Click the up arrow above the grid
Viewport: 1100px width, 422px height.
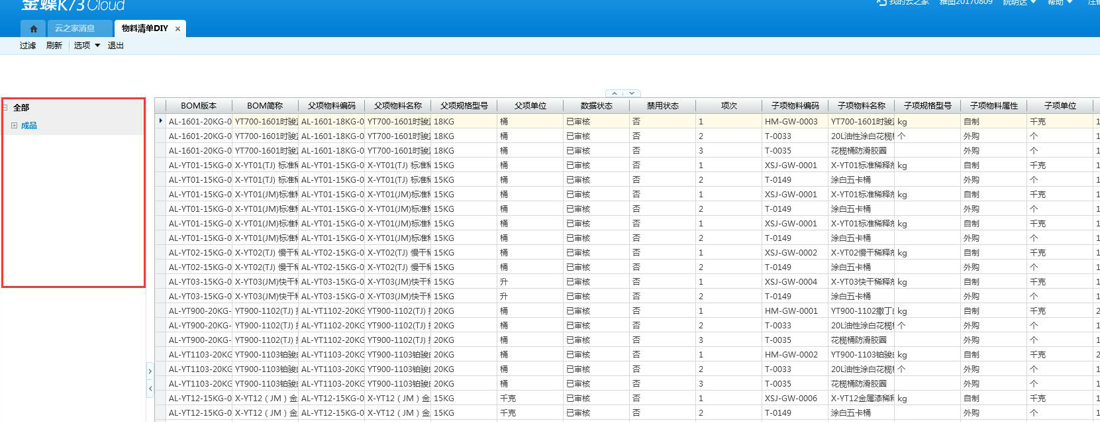tap(614, 93)
